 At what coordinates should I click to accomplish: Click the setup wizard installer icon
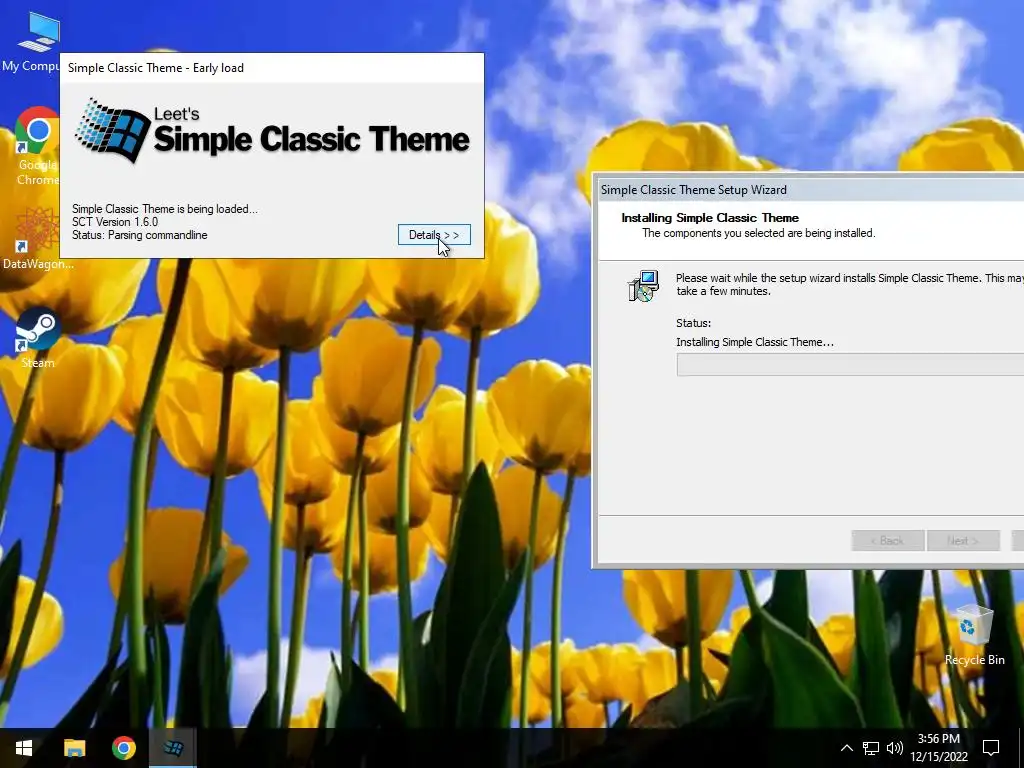coord(644,286)
